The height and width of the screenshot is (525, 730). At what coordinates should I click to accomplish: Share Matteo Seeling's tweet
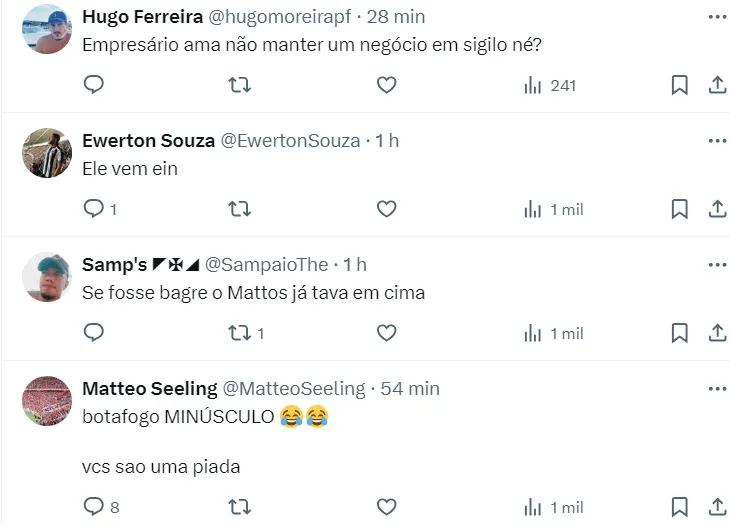(x=717, y=507)
